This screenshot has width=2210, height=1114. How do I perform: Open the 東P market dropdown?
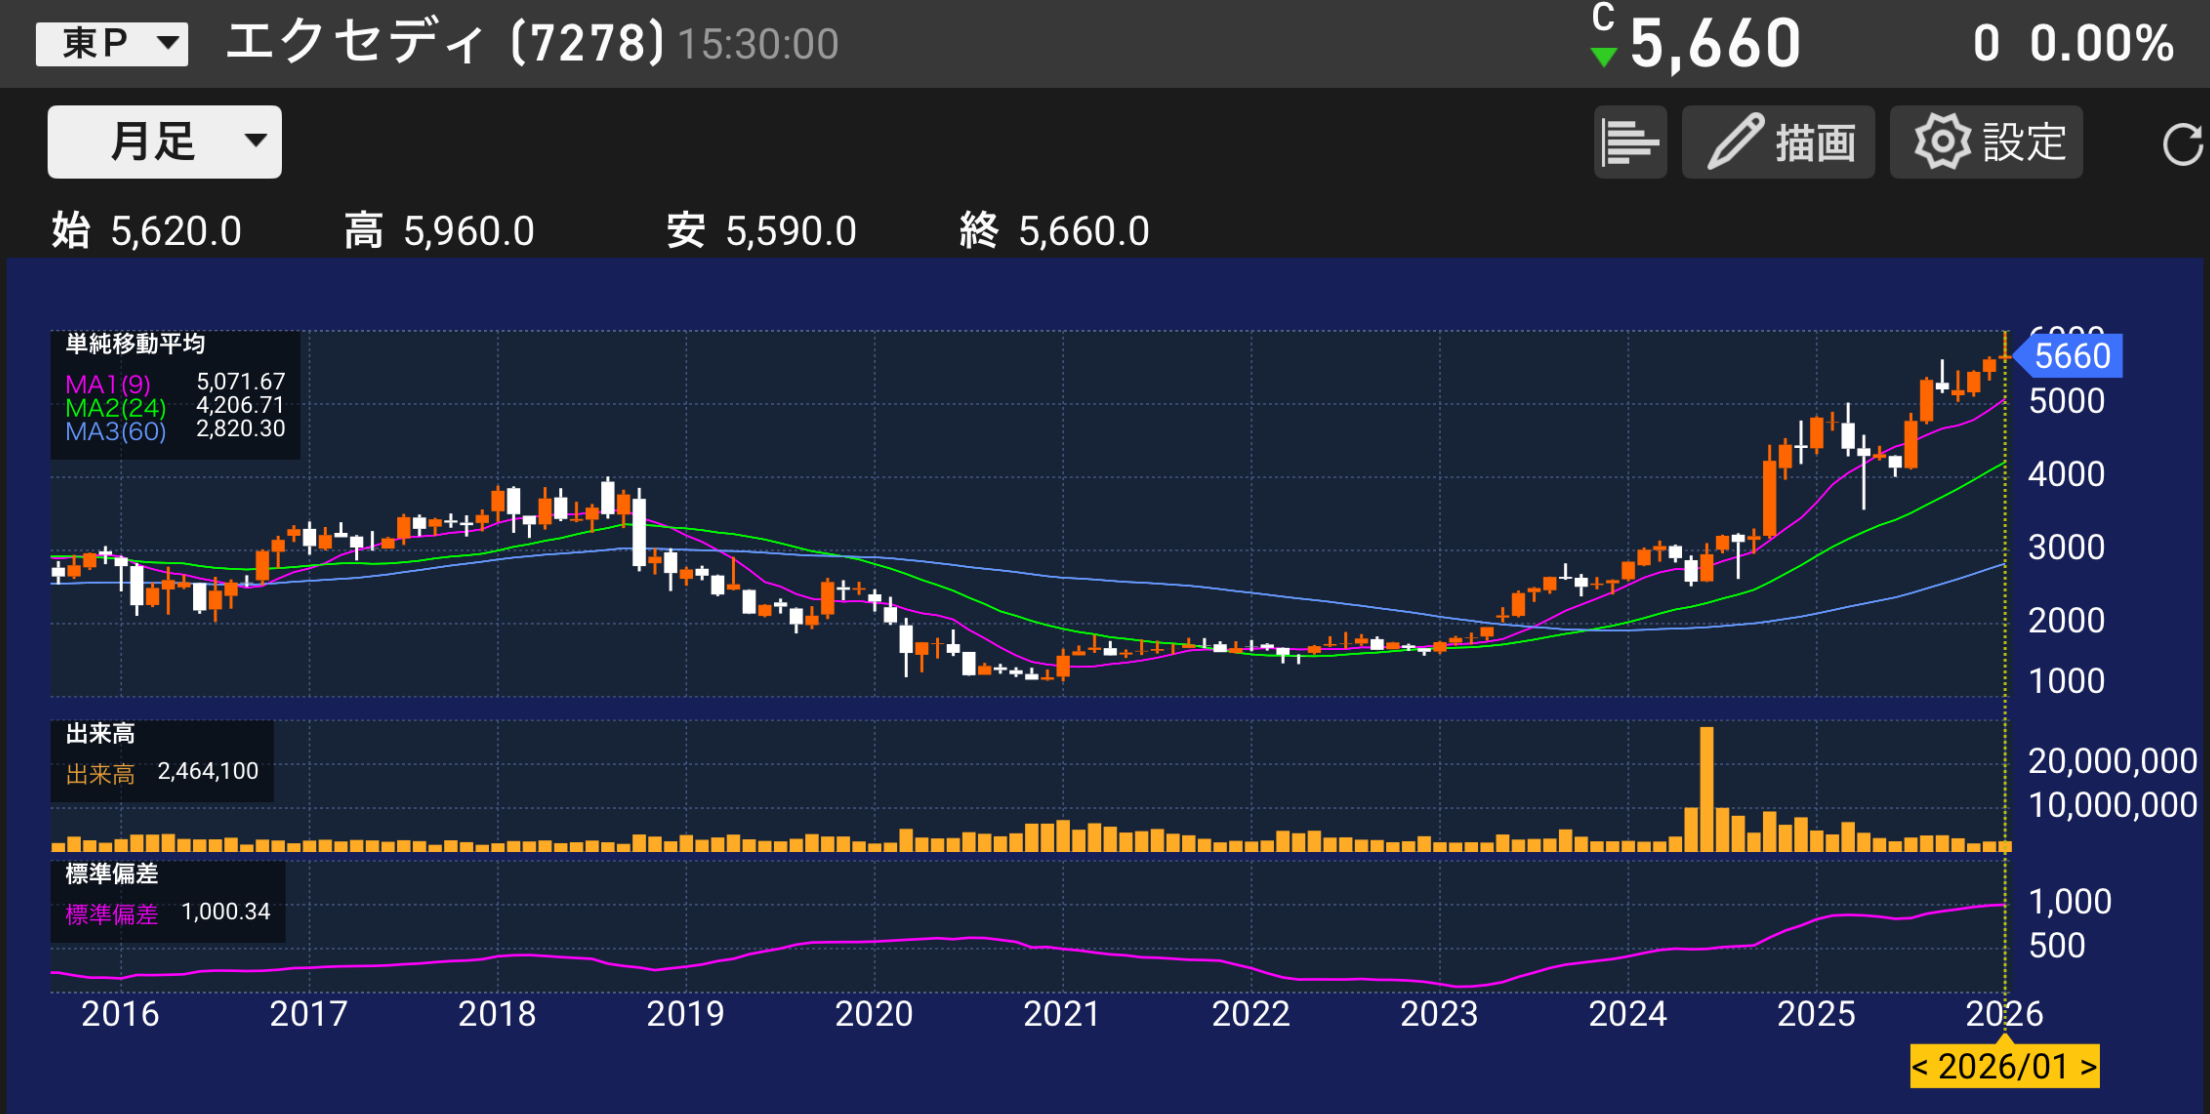(x=112, y=44)
